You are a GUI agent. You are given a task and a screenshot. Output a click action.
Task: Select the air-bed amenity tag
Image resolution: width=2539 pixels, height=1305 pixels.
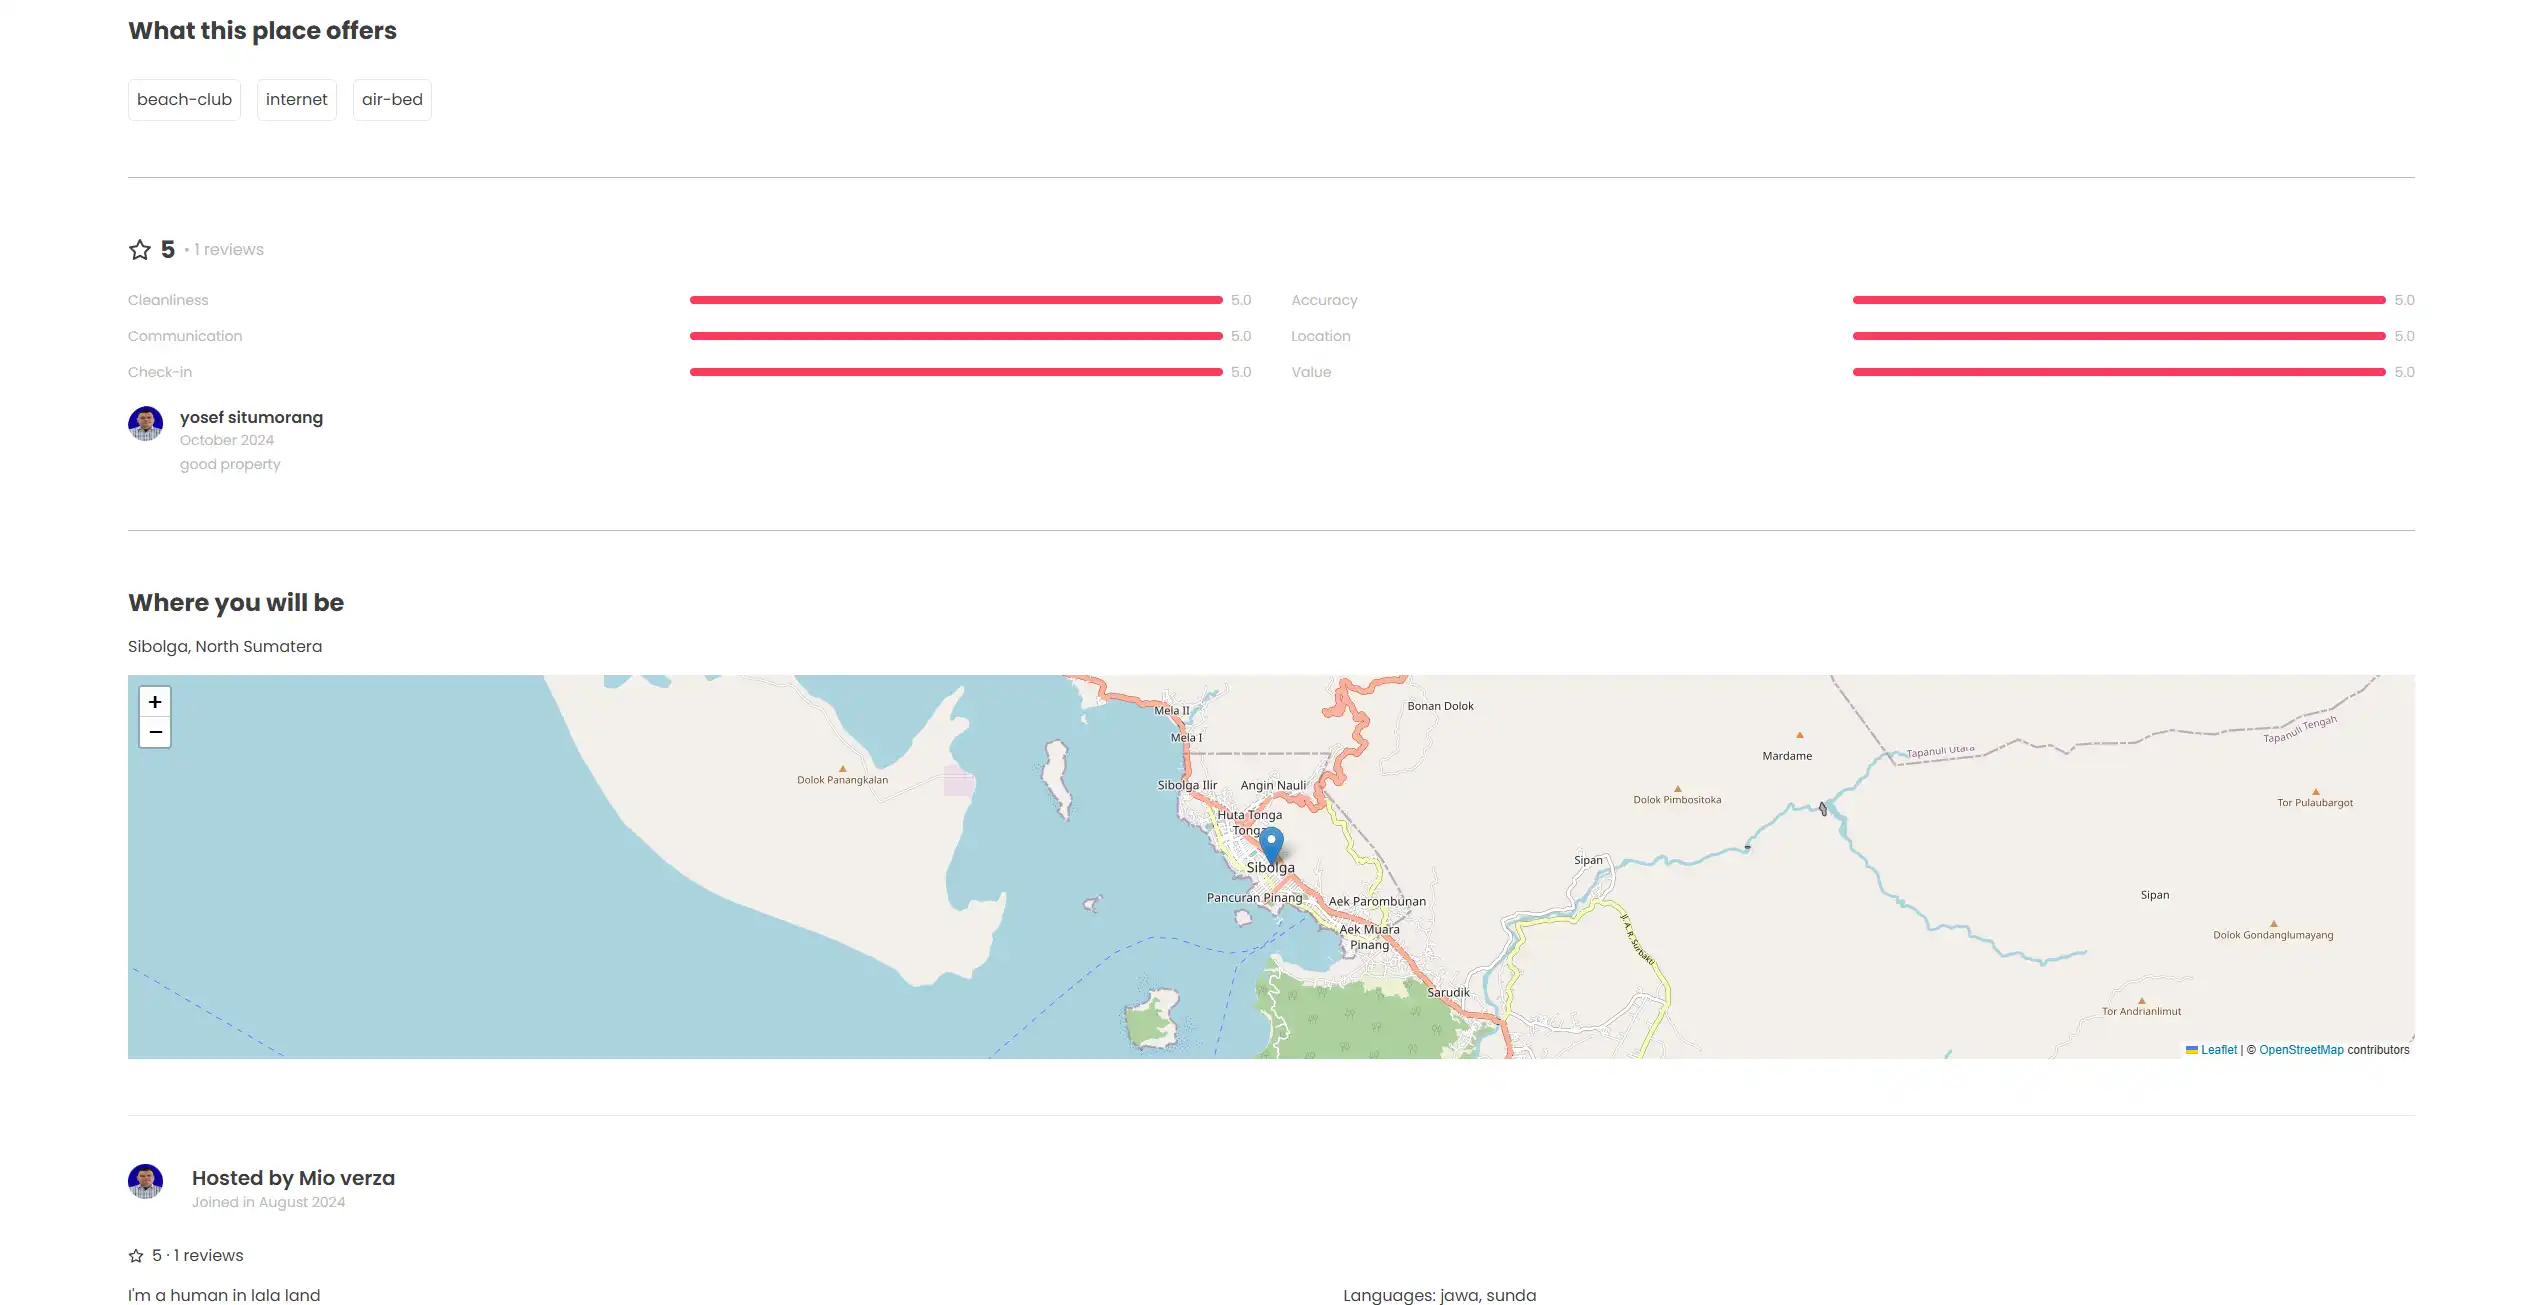(392, 100)
